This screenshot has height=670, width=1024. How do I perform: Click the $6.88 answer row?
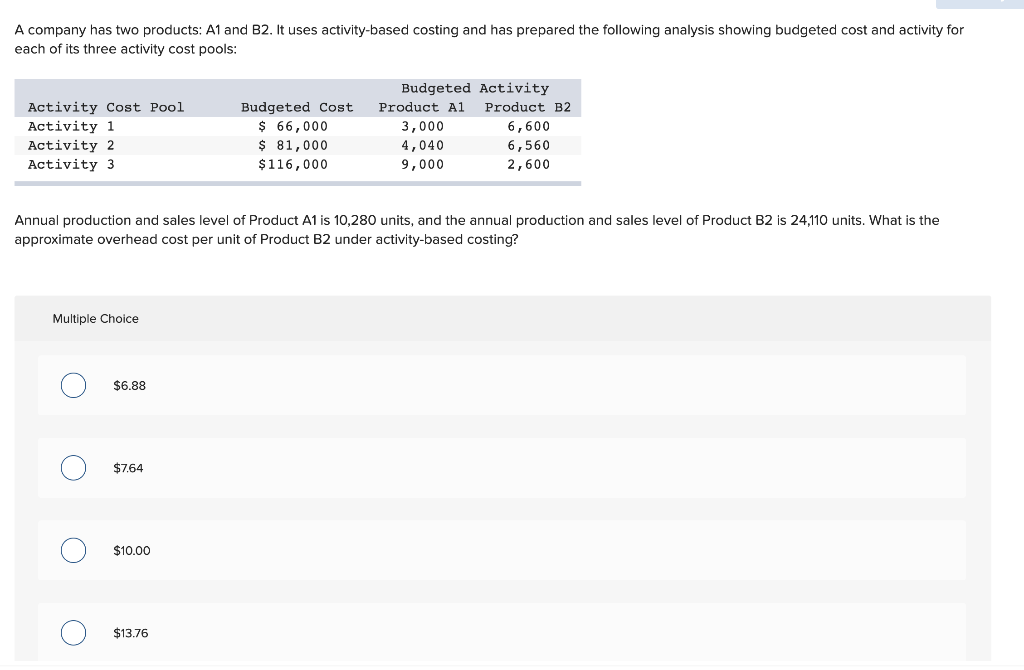tap(500, 385)
